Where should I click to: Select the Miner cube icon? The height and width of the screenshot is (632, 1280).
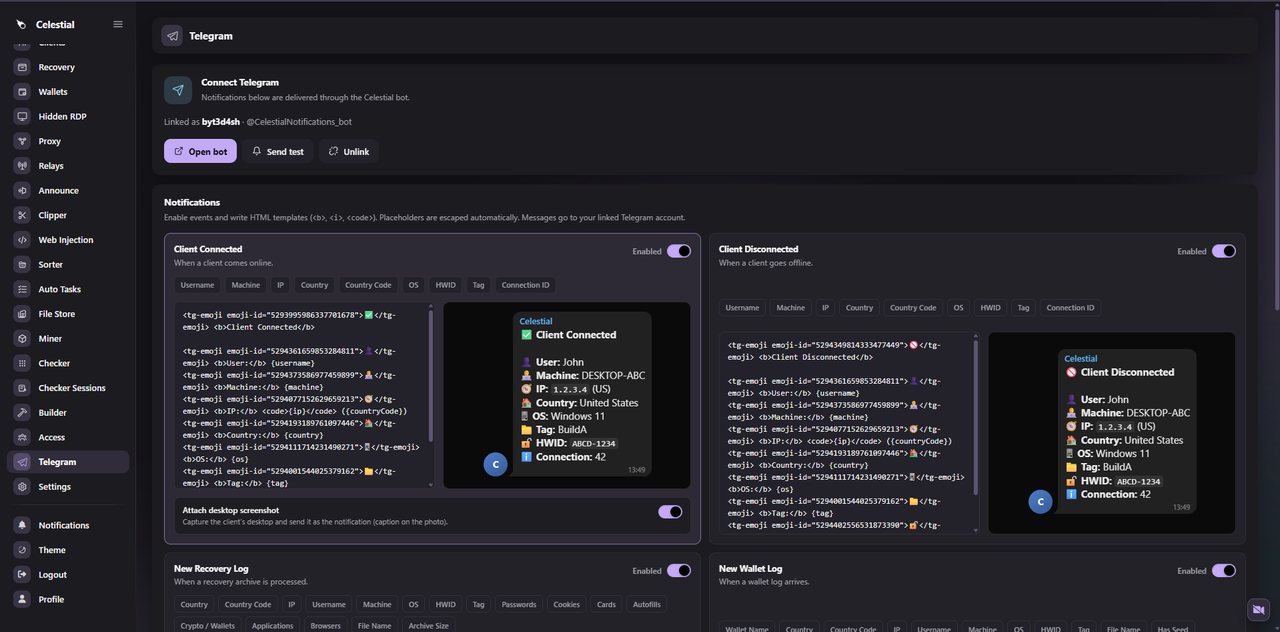pyautogui.click(x=21, y=338)
